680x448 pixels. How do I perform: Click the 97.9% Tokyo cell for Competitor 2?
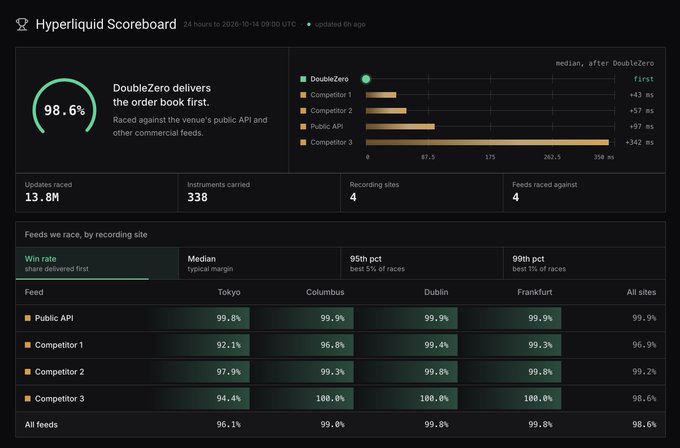(199, 372)
